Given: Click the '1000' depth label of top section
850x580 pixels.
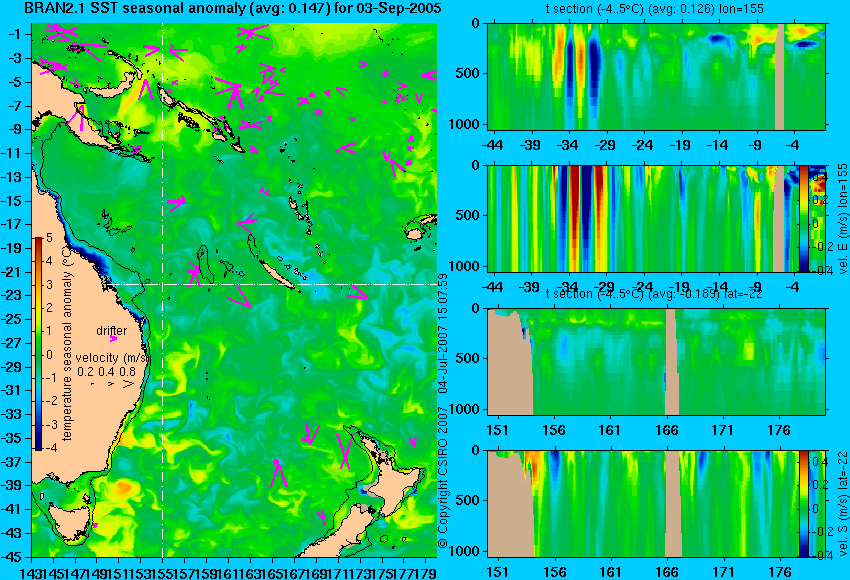Looking at the screenshot, I should pyautogui.click(x=465, y=124).
